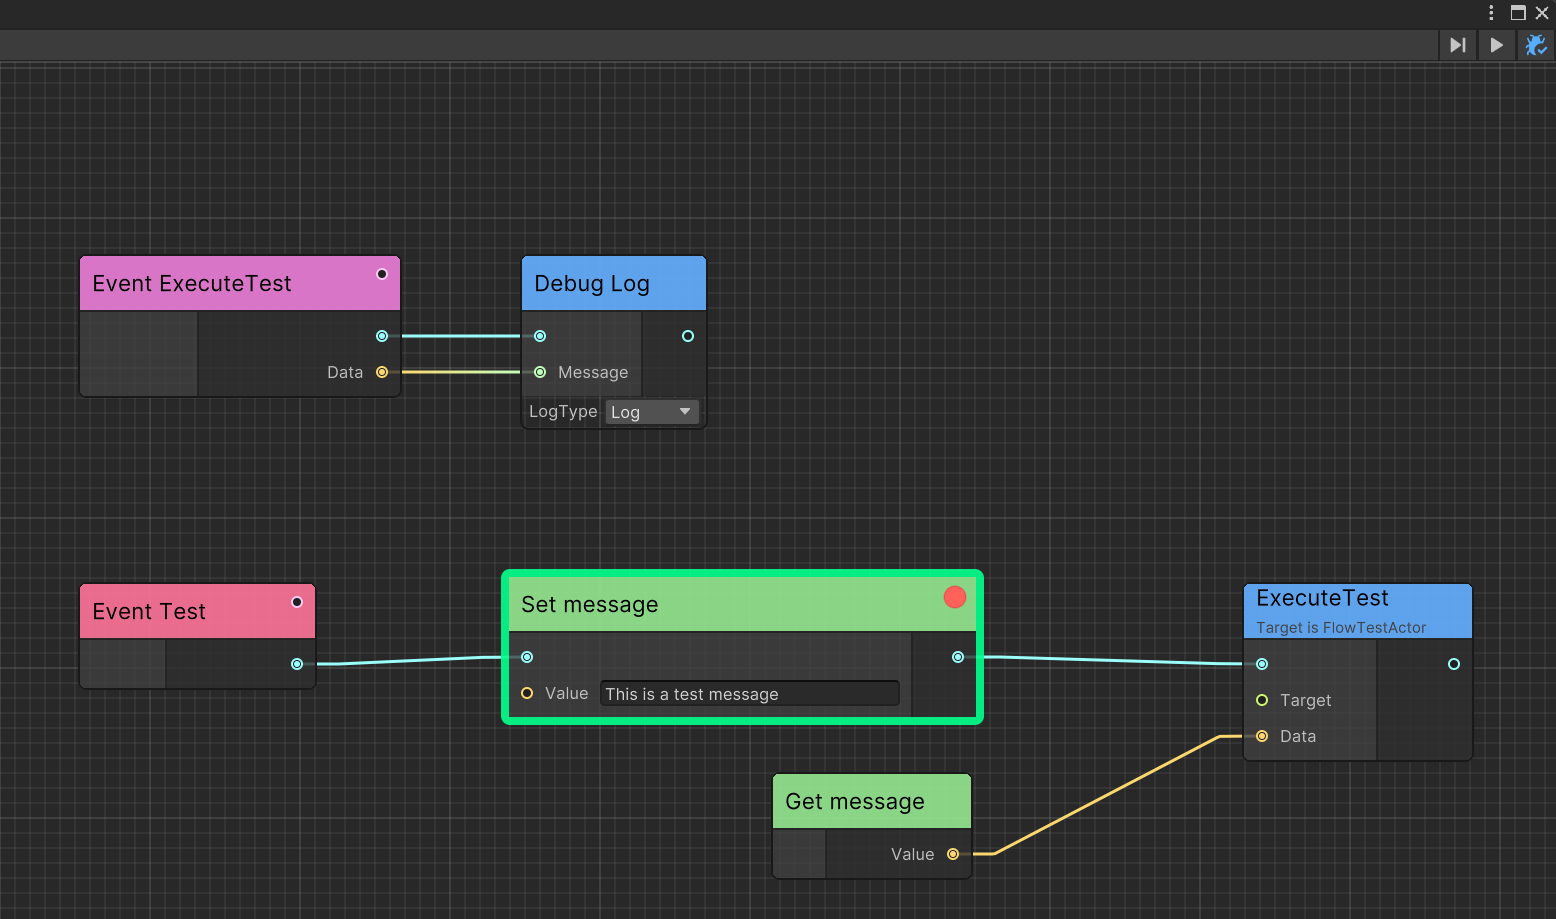Click the flow output port of Debug Log
1556x919 pixels.
tap(688, 336)
